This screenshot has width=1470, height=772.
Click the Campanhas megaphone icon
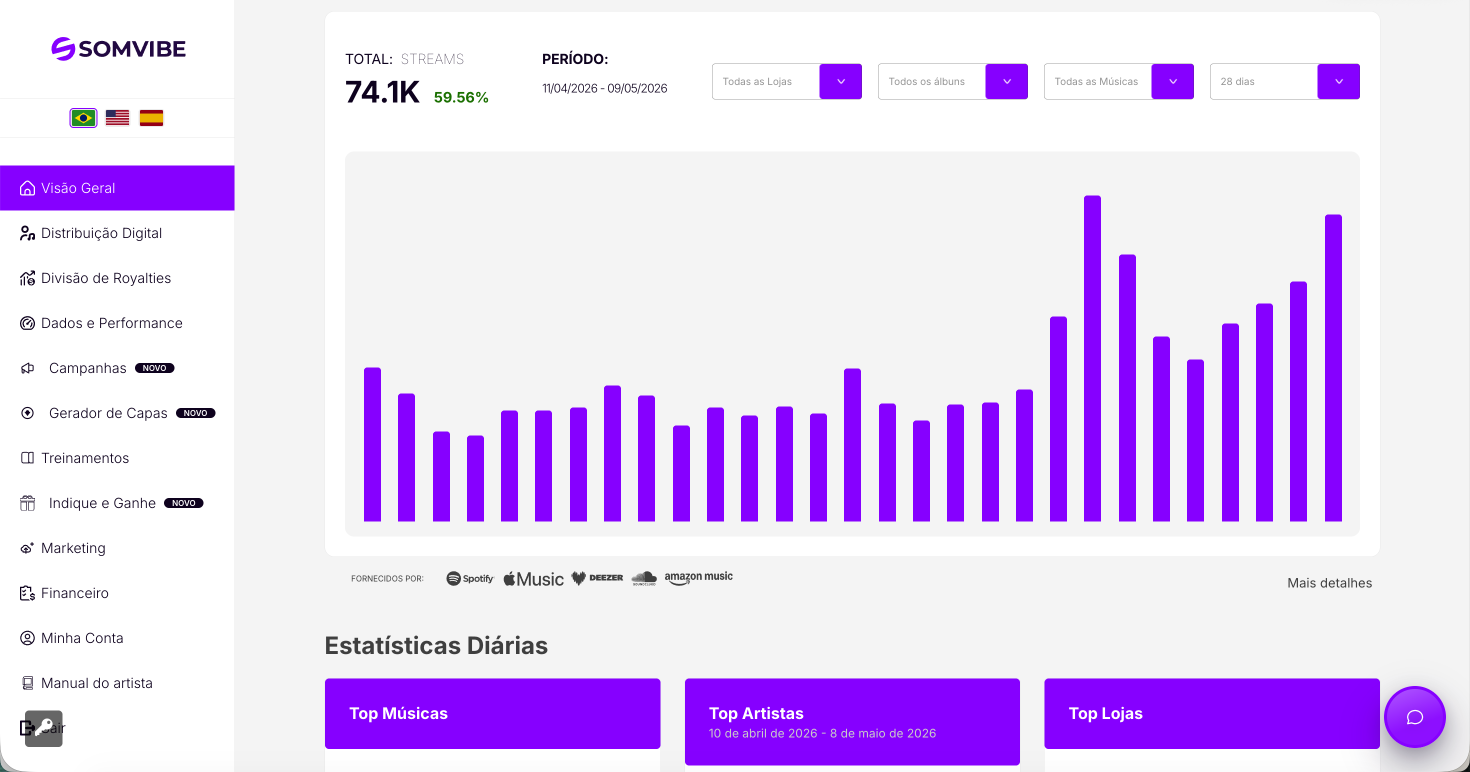pos(28,368)
